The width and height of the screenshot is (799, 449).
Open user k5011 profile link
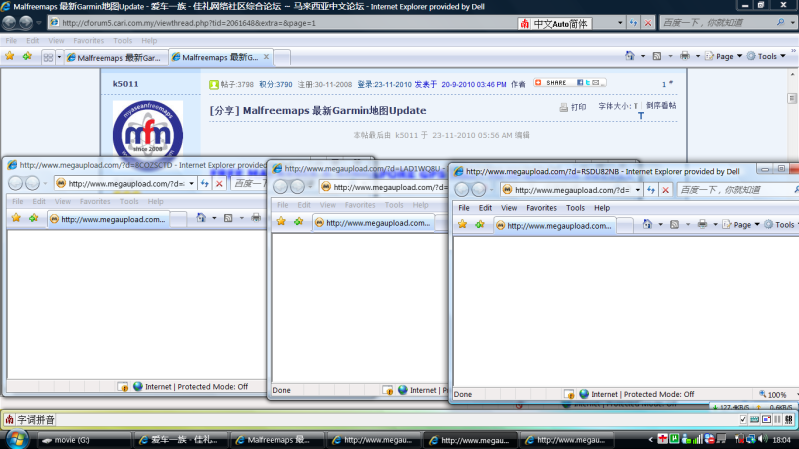pos(126,84)
